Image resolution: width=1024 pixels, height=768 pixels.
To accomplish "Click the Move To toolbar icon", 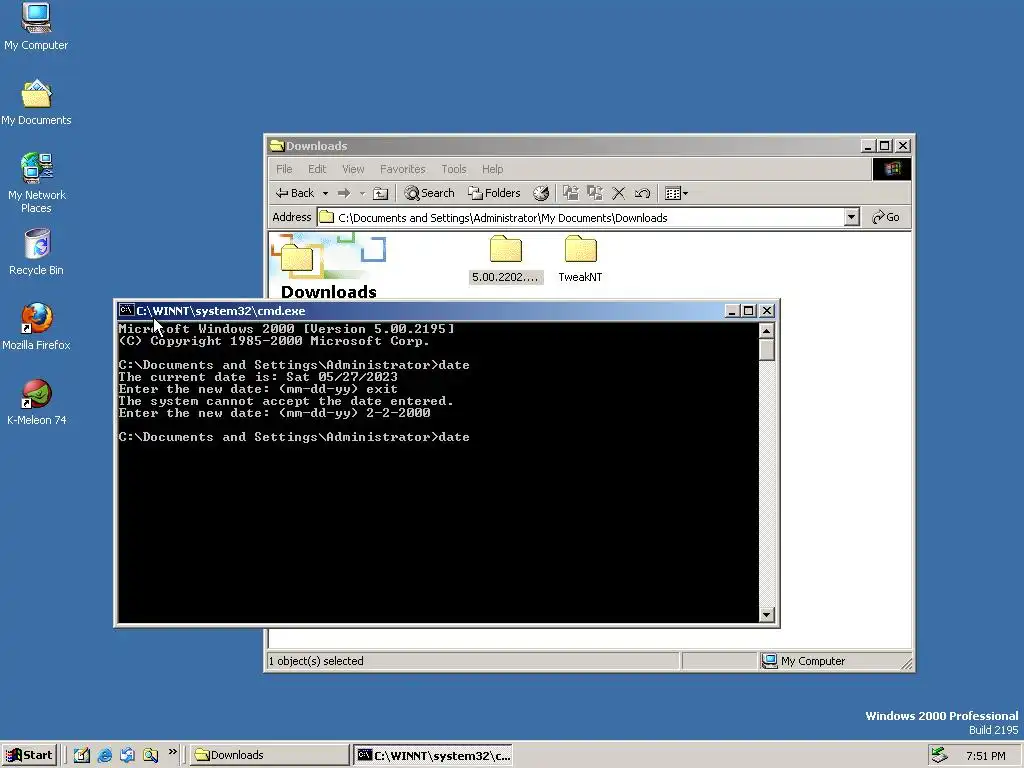I will point(571,193).
